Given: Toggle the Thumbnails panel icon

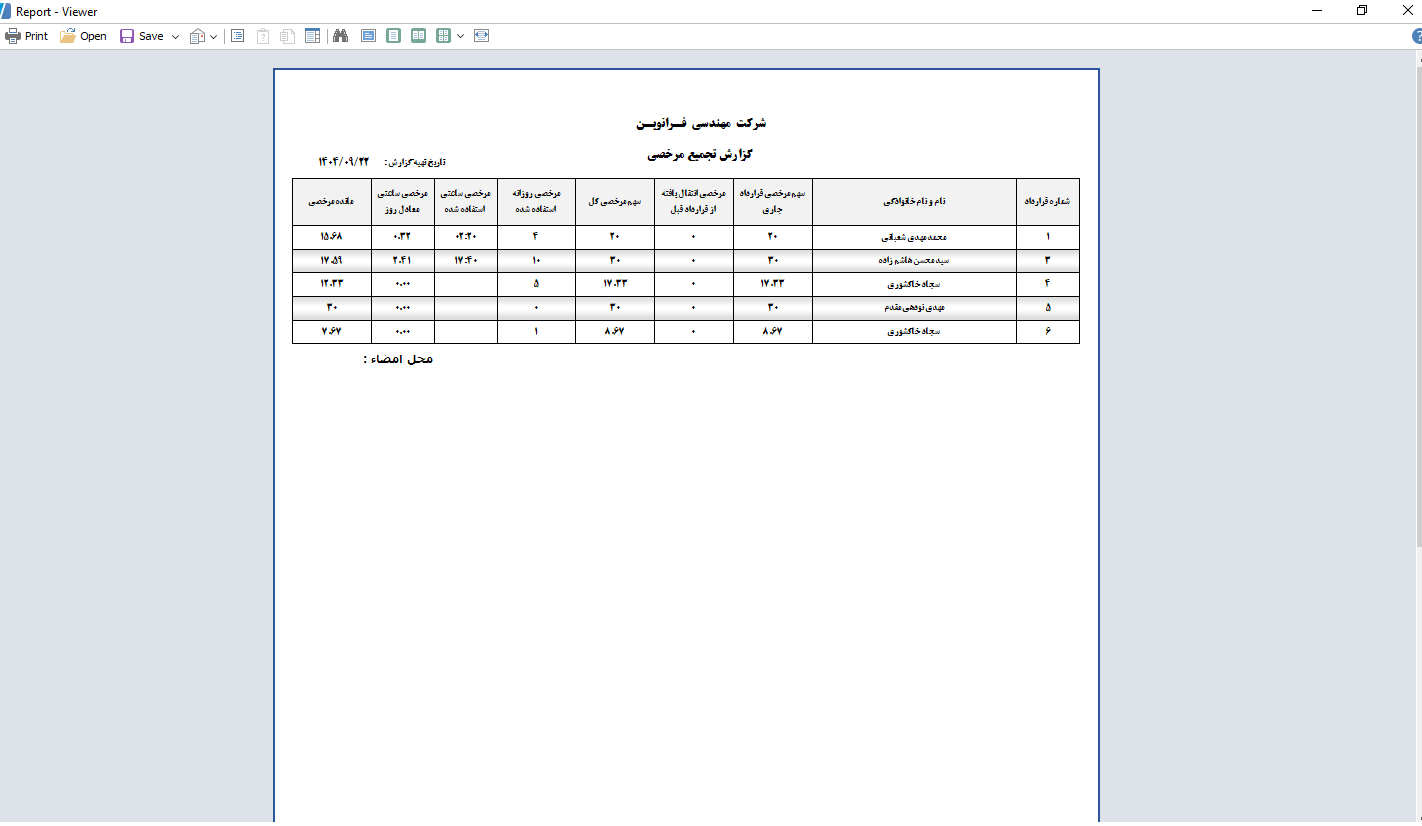Looking at the screenshot, I should [313, 36].
